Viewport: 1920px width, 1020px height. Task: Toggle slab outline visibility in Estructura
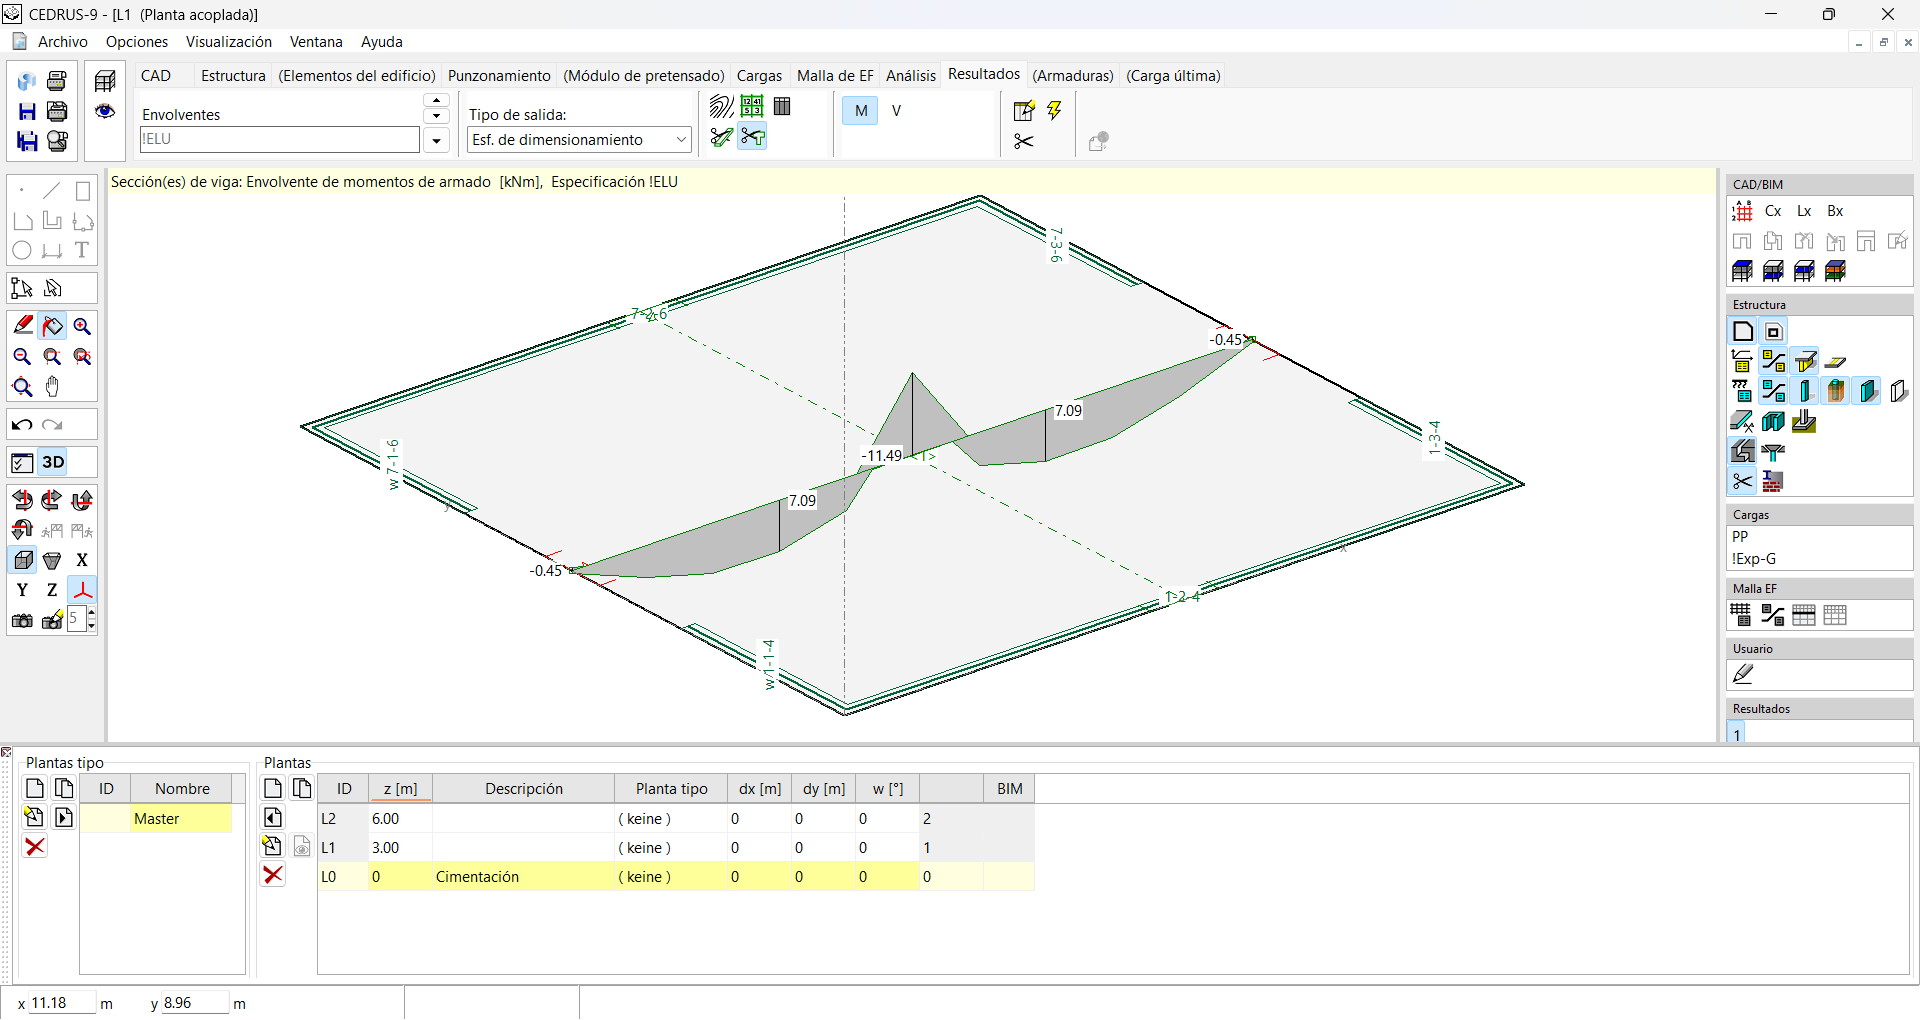coord(1742,332)
